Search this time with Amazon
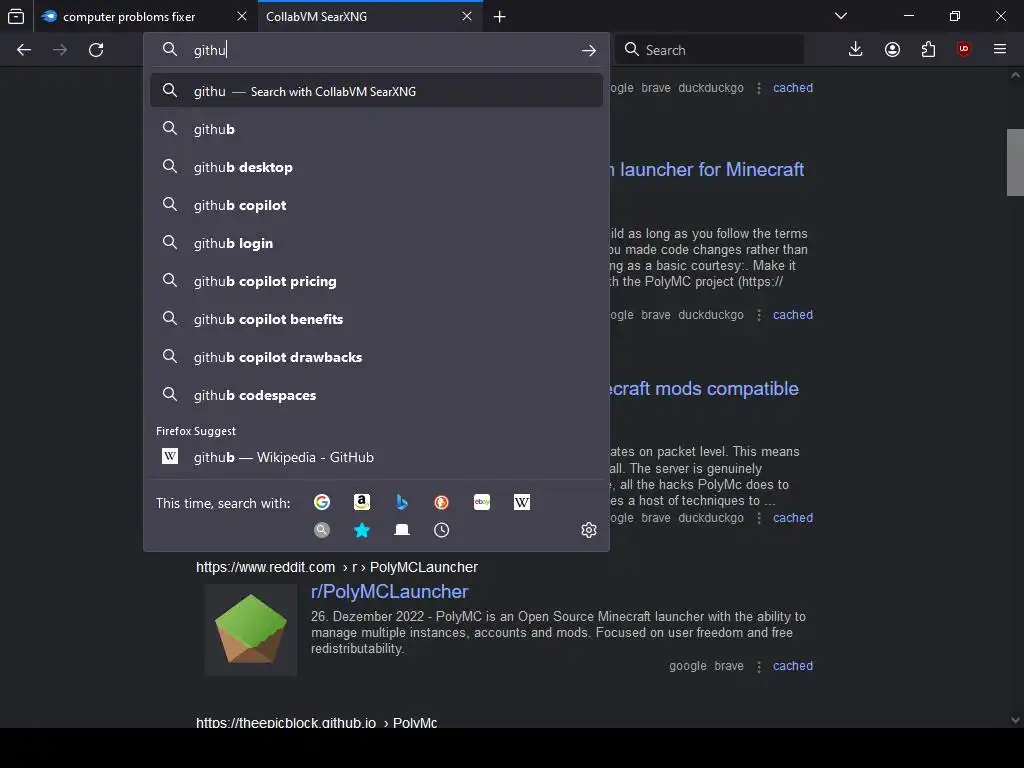1024x768 pixels. coord(362,502)
